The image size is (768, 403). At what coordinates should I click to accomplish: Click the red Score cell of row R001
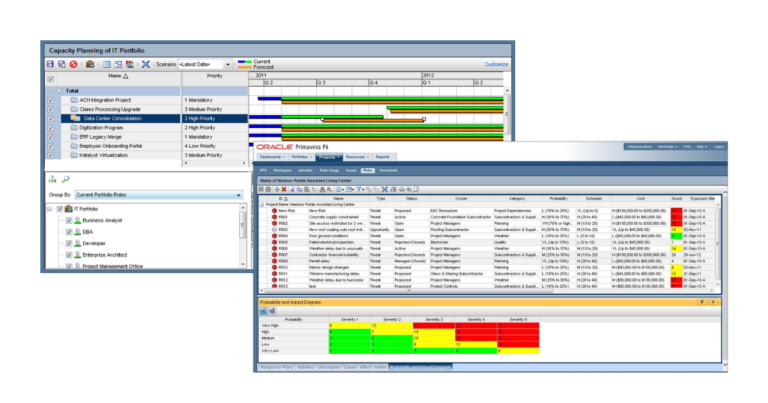(676, 217)
